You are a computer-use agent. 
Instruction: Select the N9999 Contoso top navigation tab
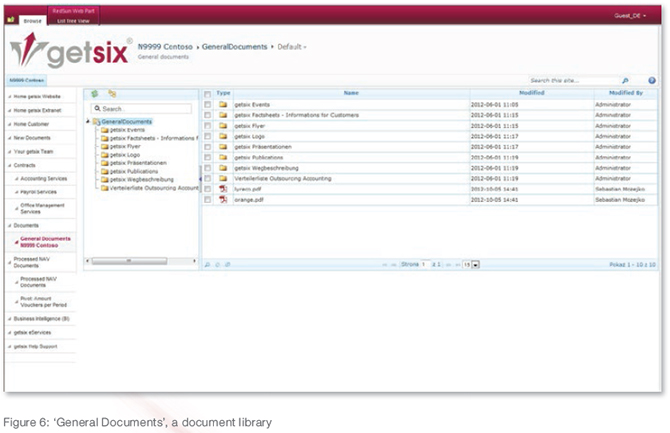pyautogui.click(x=26, y=80)
